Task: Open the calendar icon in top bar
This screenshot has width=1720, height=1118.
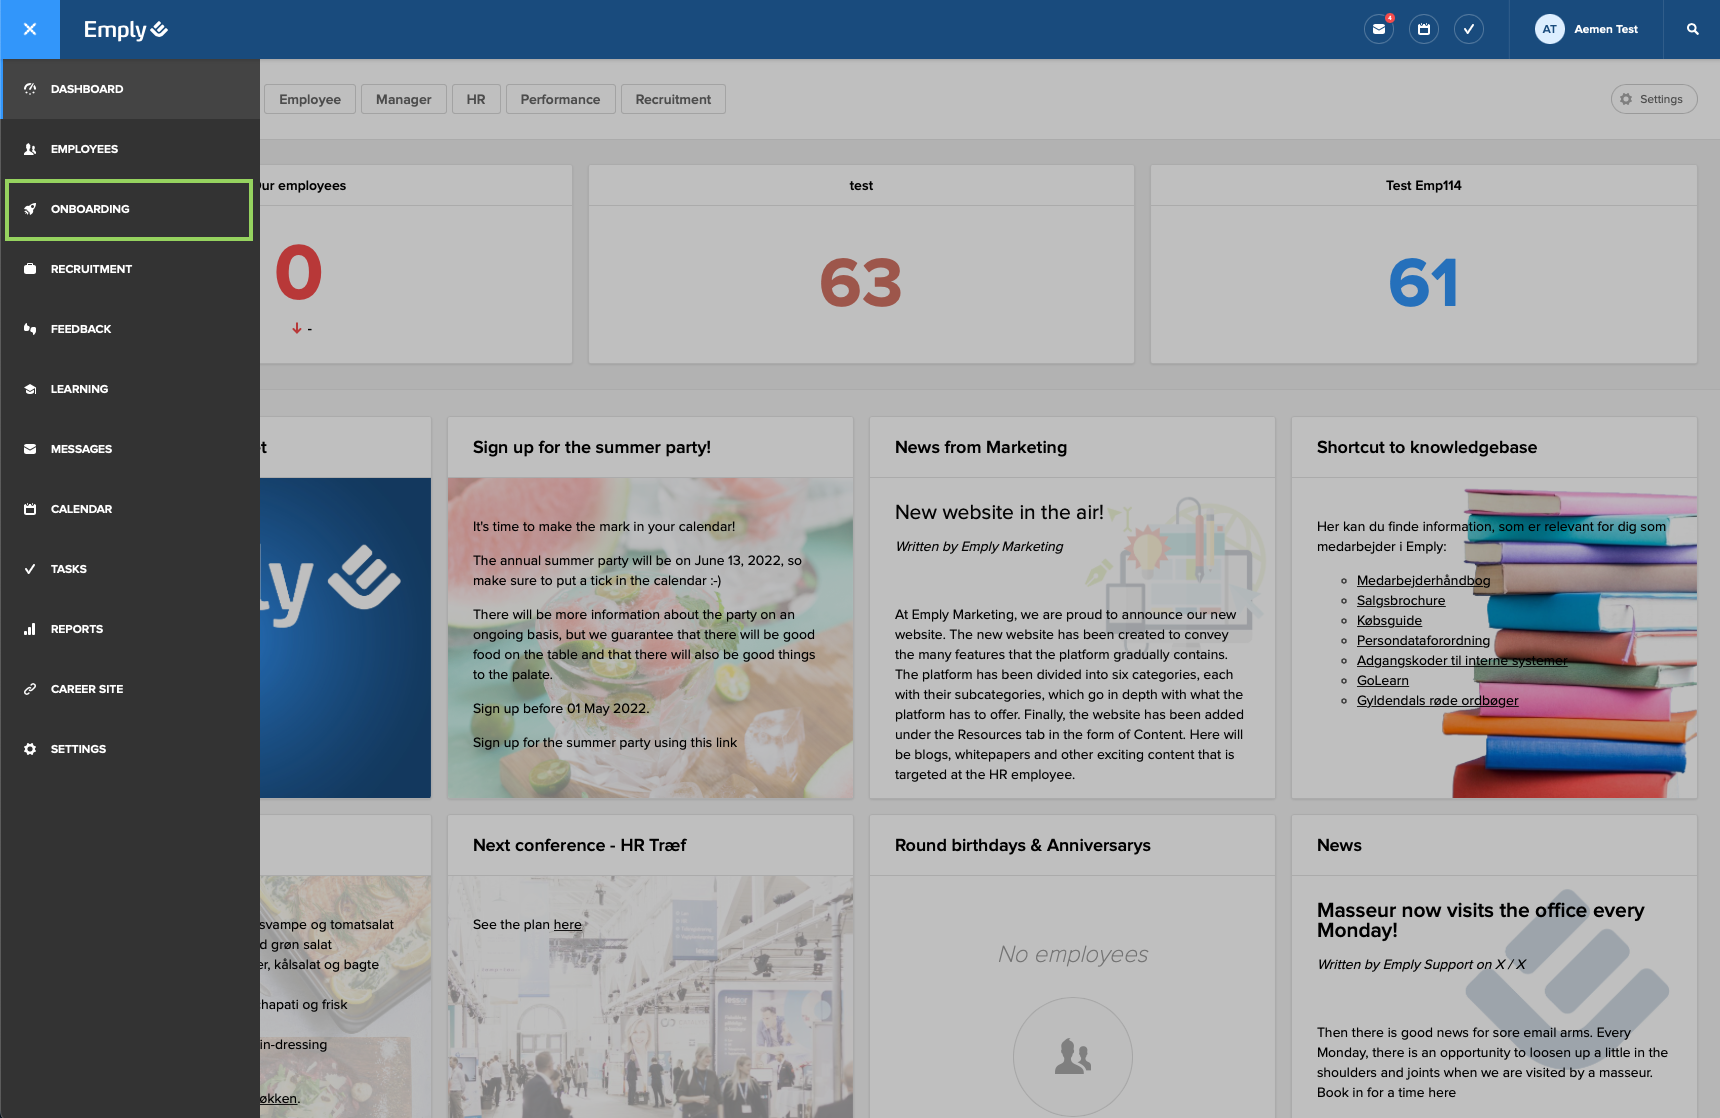Action: click(1423, 29)
